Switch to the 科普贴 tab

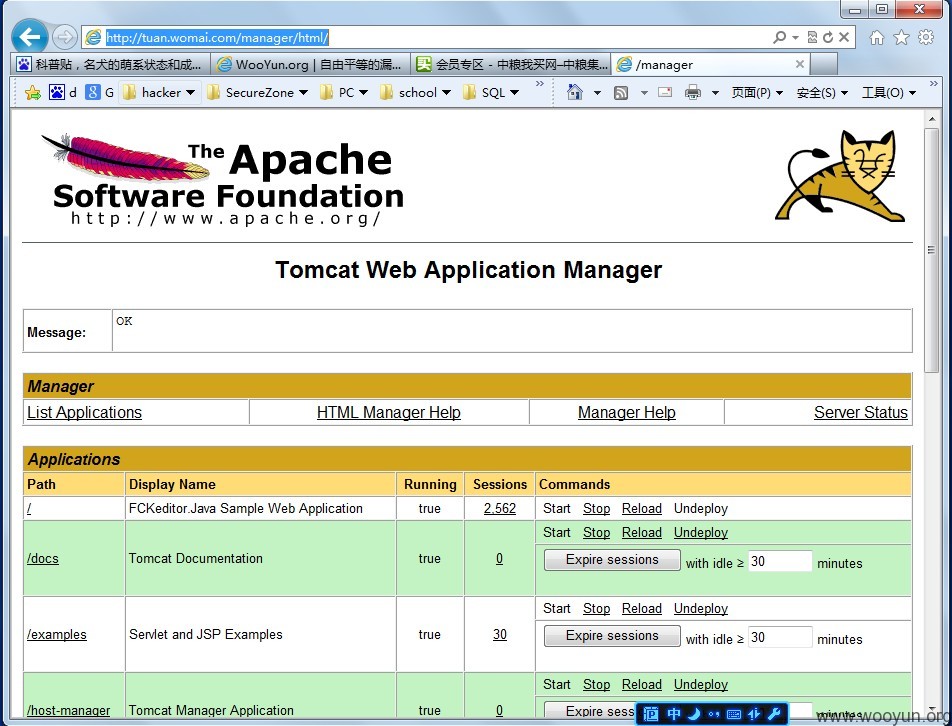coord(110,64)
